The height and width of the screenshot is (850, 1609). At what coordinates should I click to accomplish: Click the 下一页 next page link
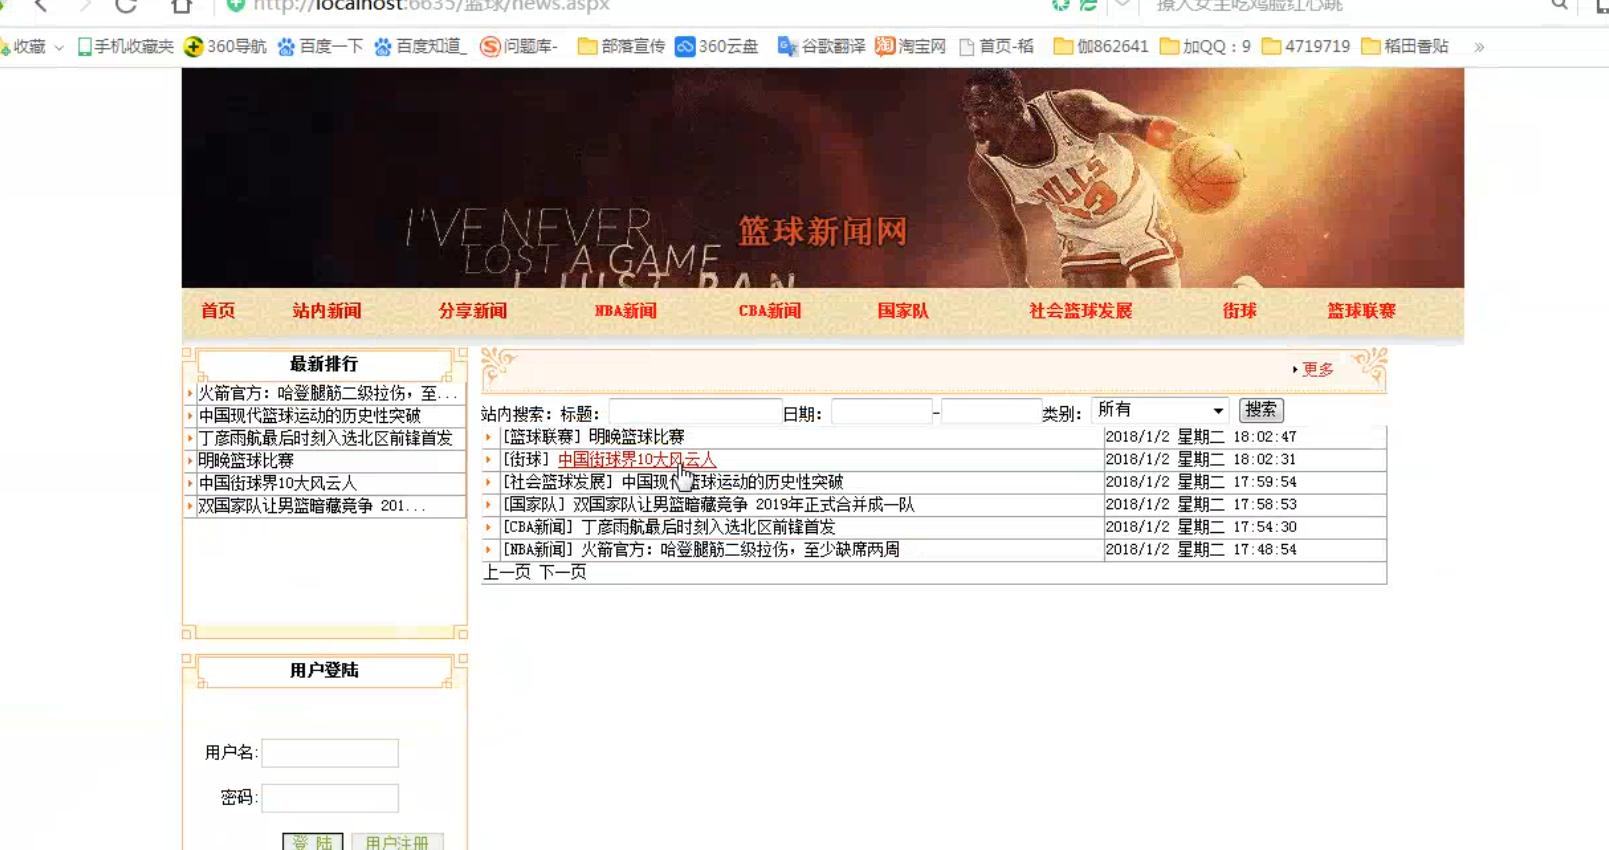(x=563, y=572)
